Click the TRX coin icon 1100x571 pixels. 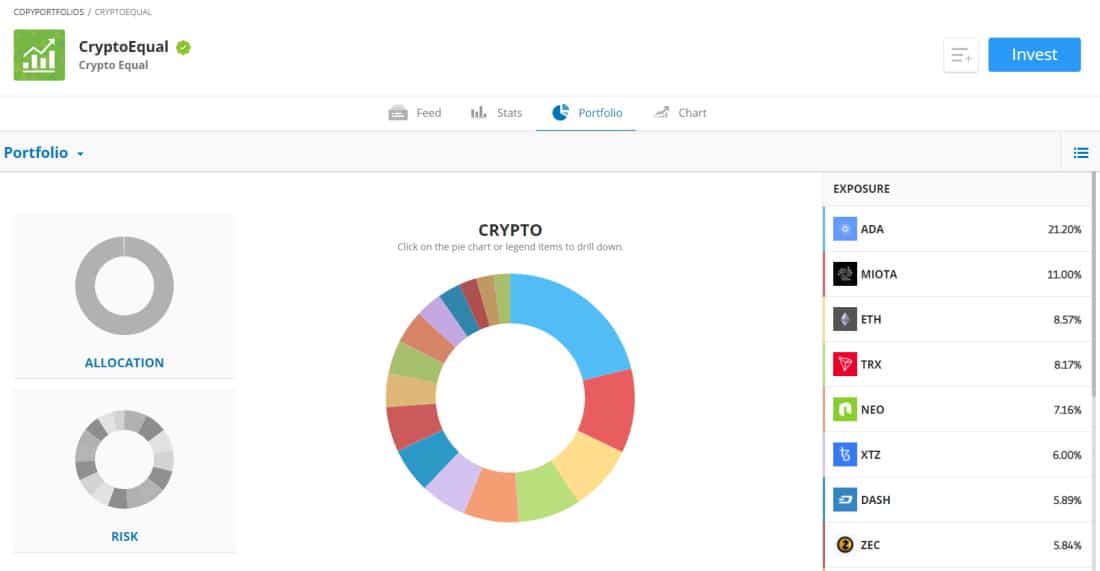pyautogui.click(x=845, y=364)
